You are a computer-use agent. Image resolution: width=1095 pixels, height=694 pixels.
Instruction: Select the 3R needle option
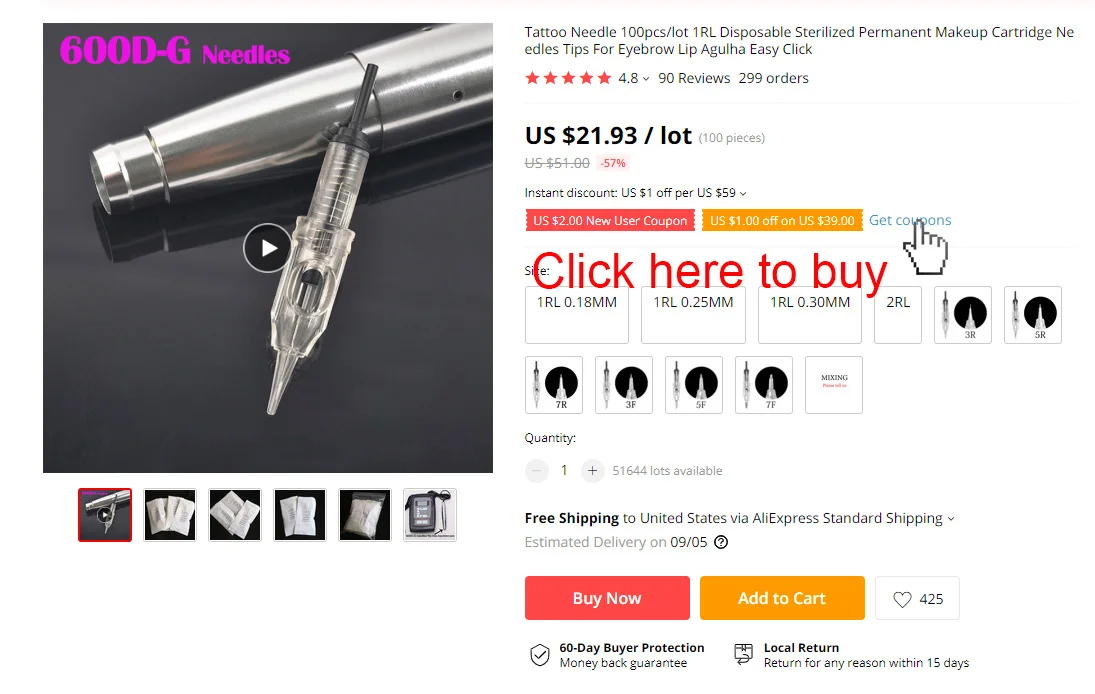click(x=962, y=315)
